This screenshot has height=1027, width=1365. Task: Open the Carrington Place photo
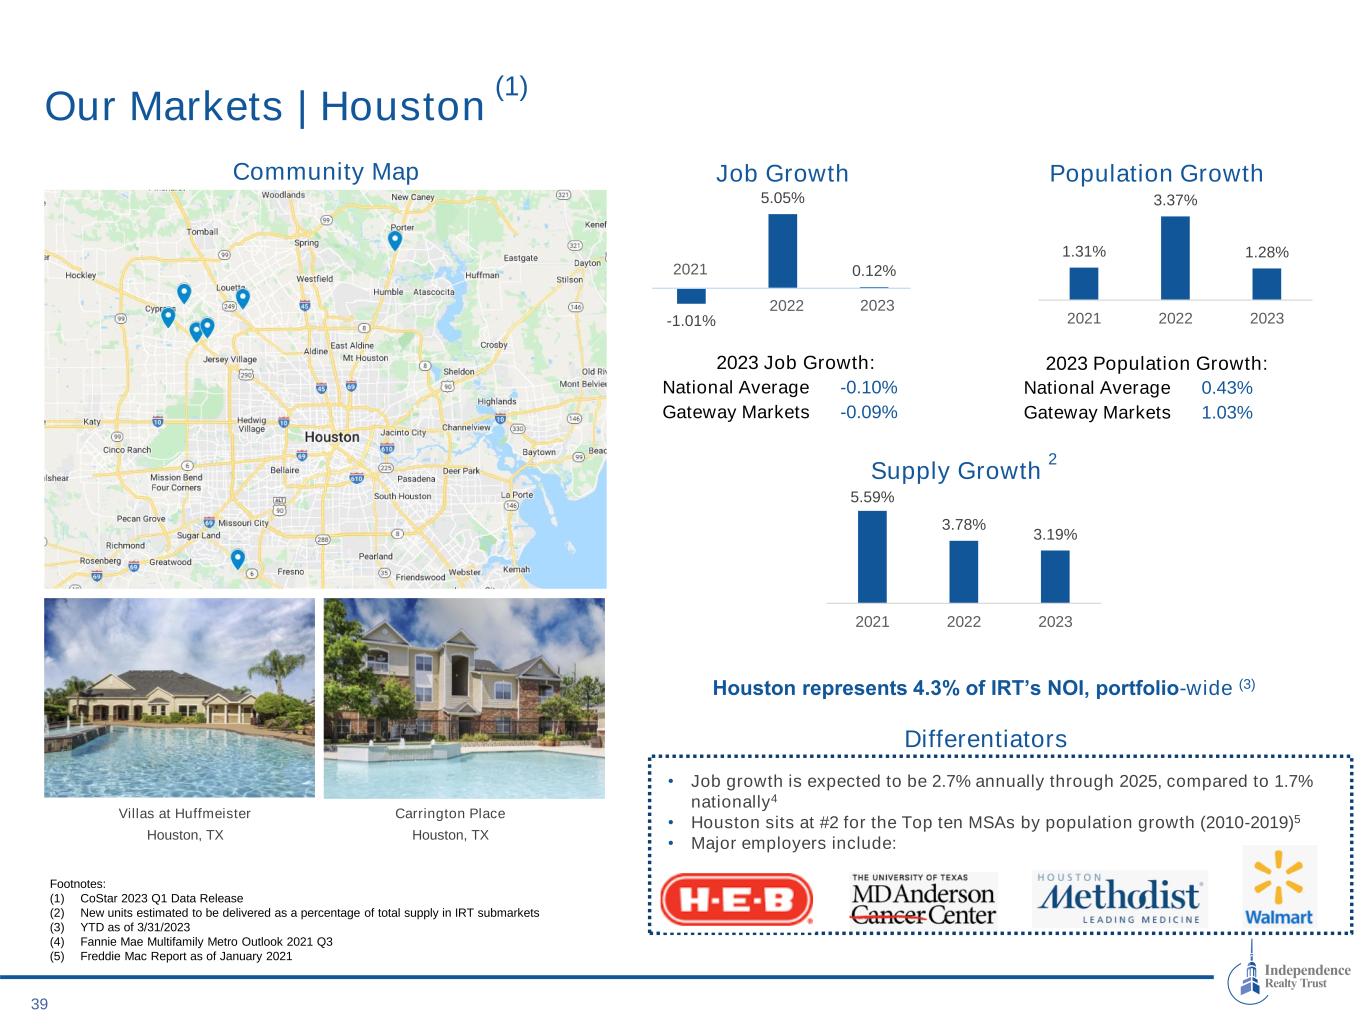point(464,698)
